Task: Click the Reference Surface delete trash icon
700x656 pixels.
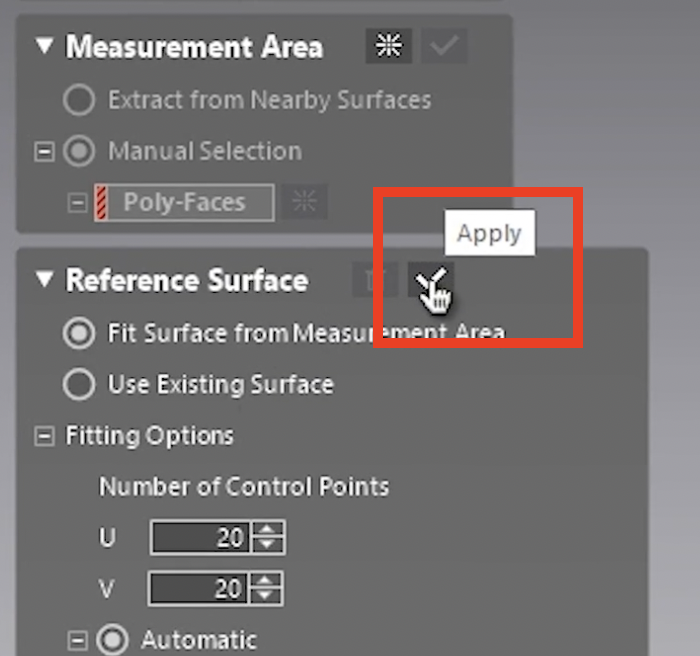Action: pos(375,280)
